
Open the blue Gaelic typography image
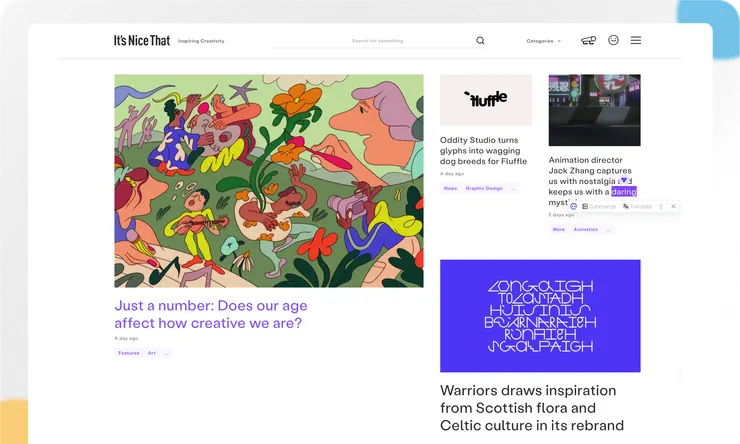pyautogui.click(x=540, y=316)
